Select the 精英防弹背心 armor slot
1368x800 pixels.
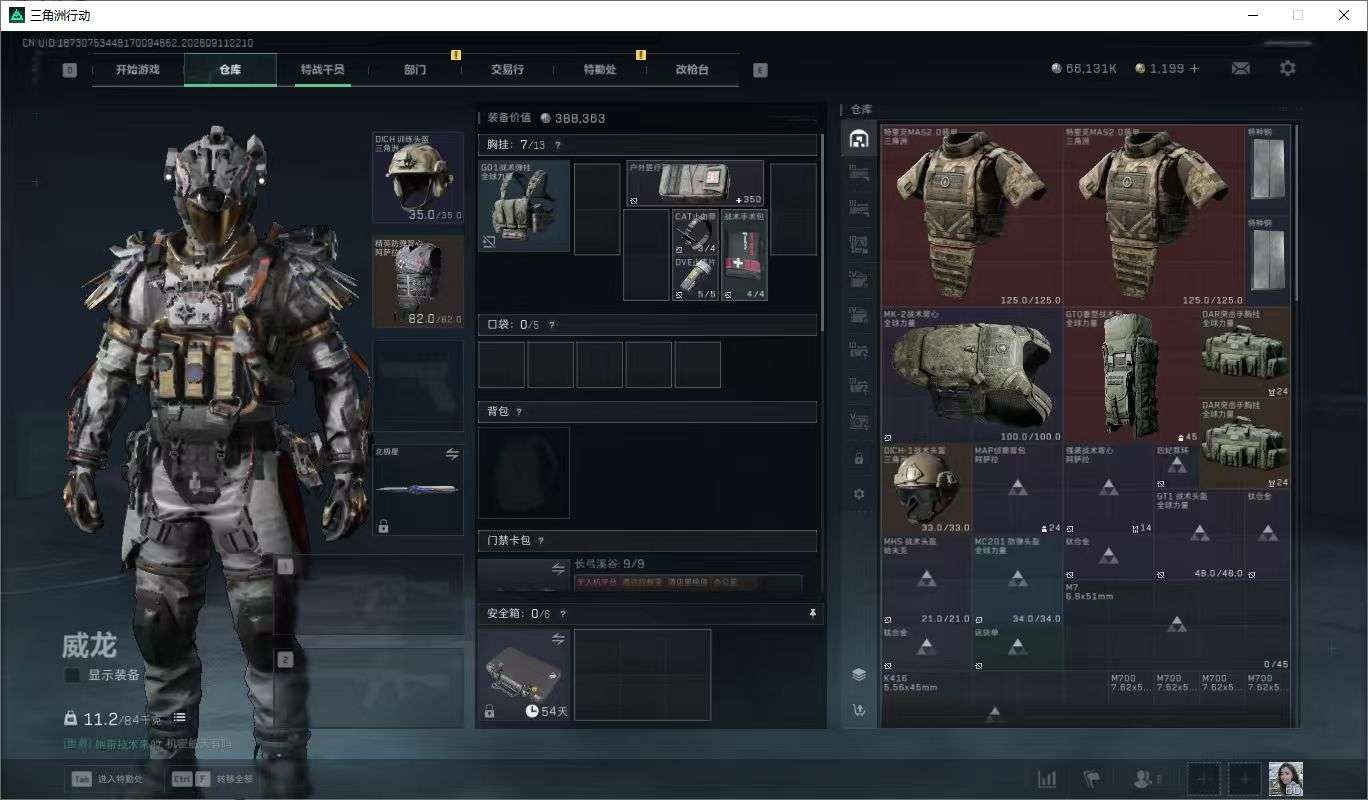point(418,281)
